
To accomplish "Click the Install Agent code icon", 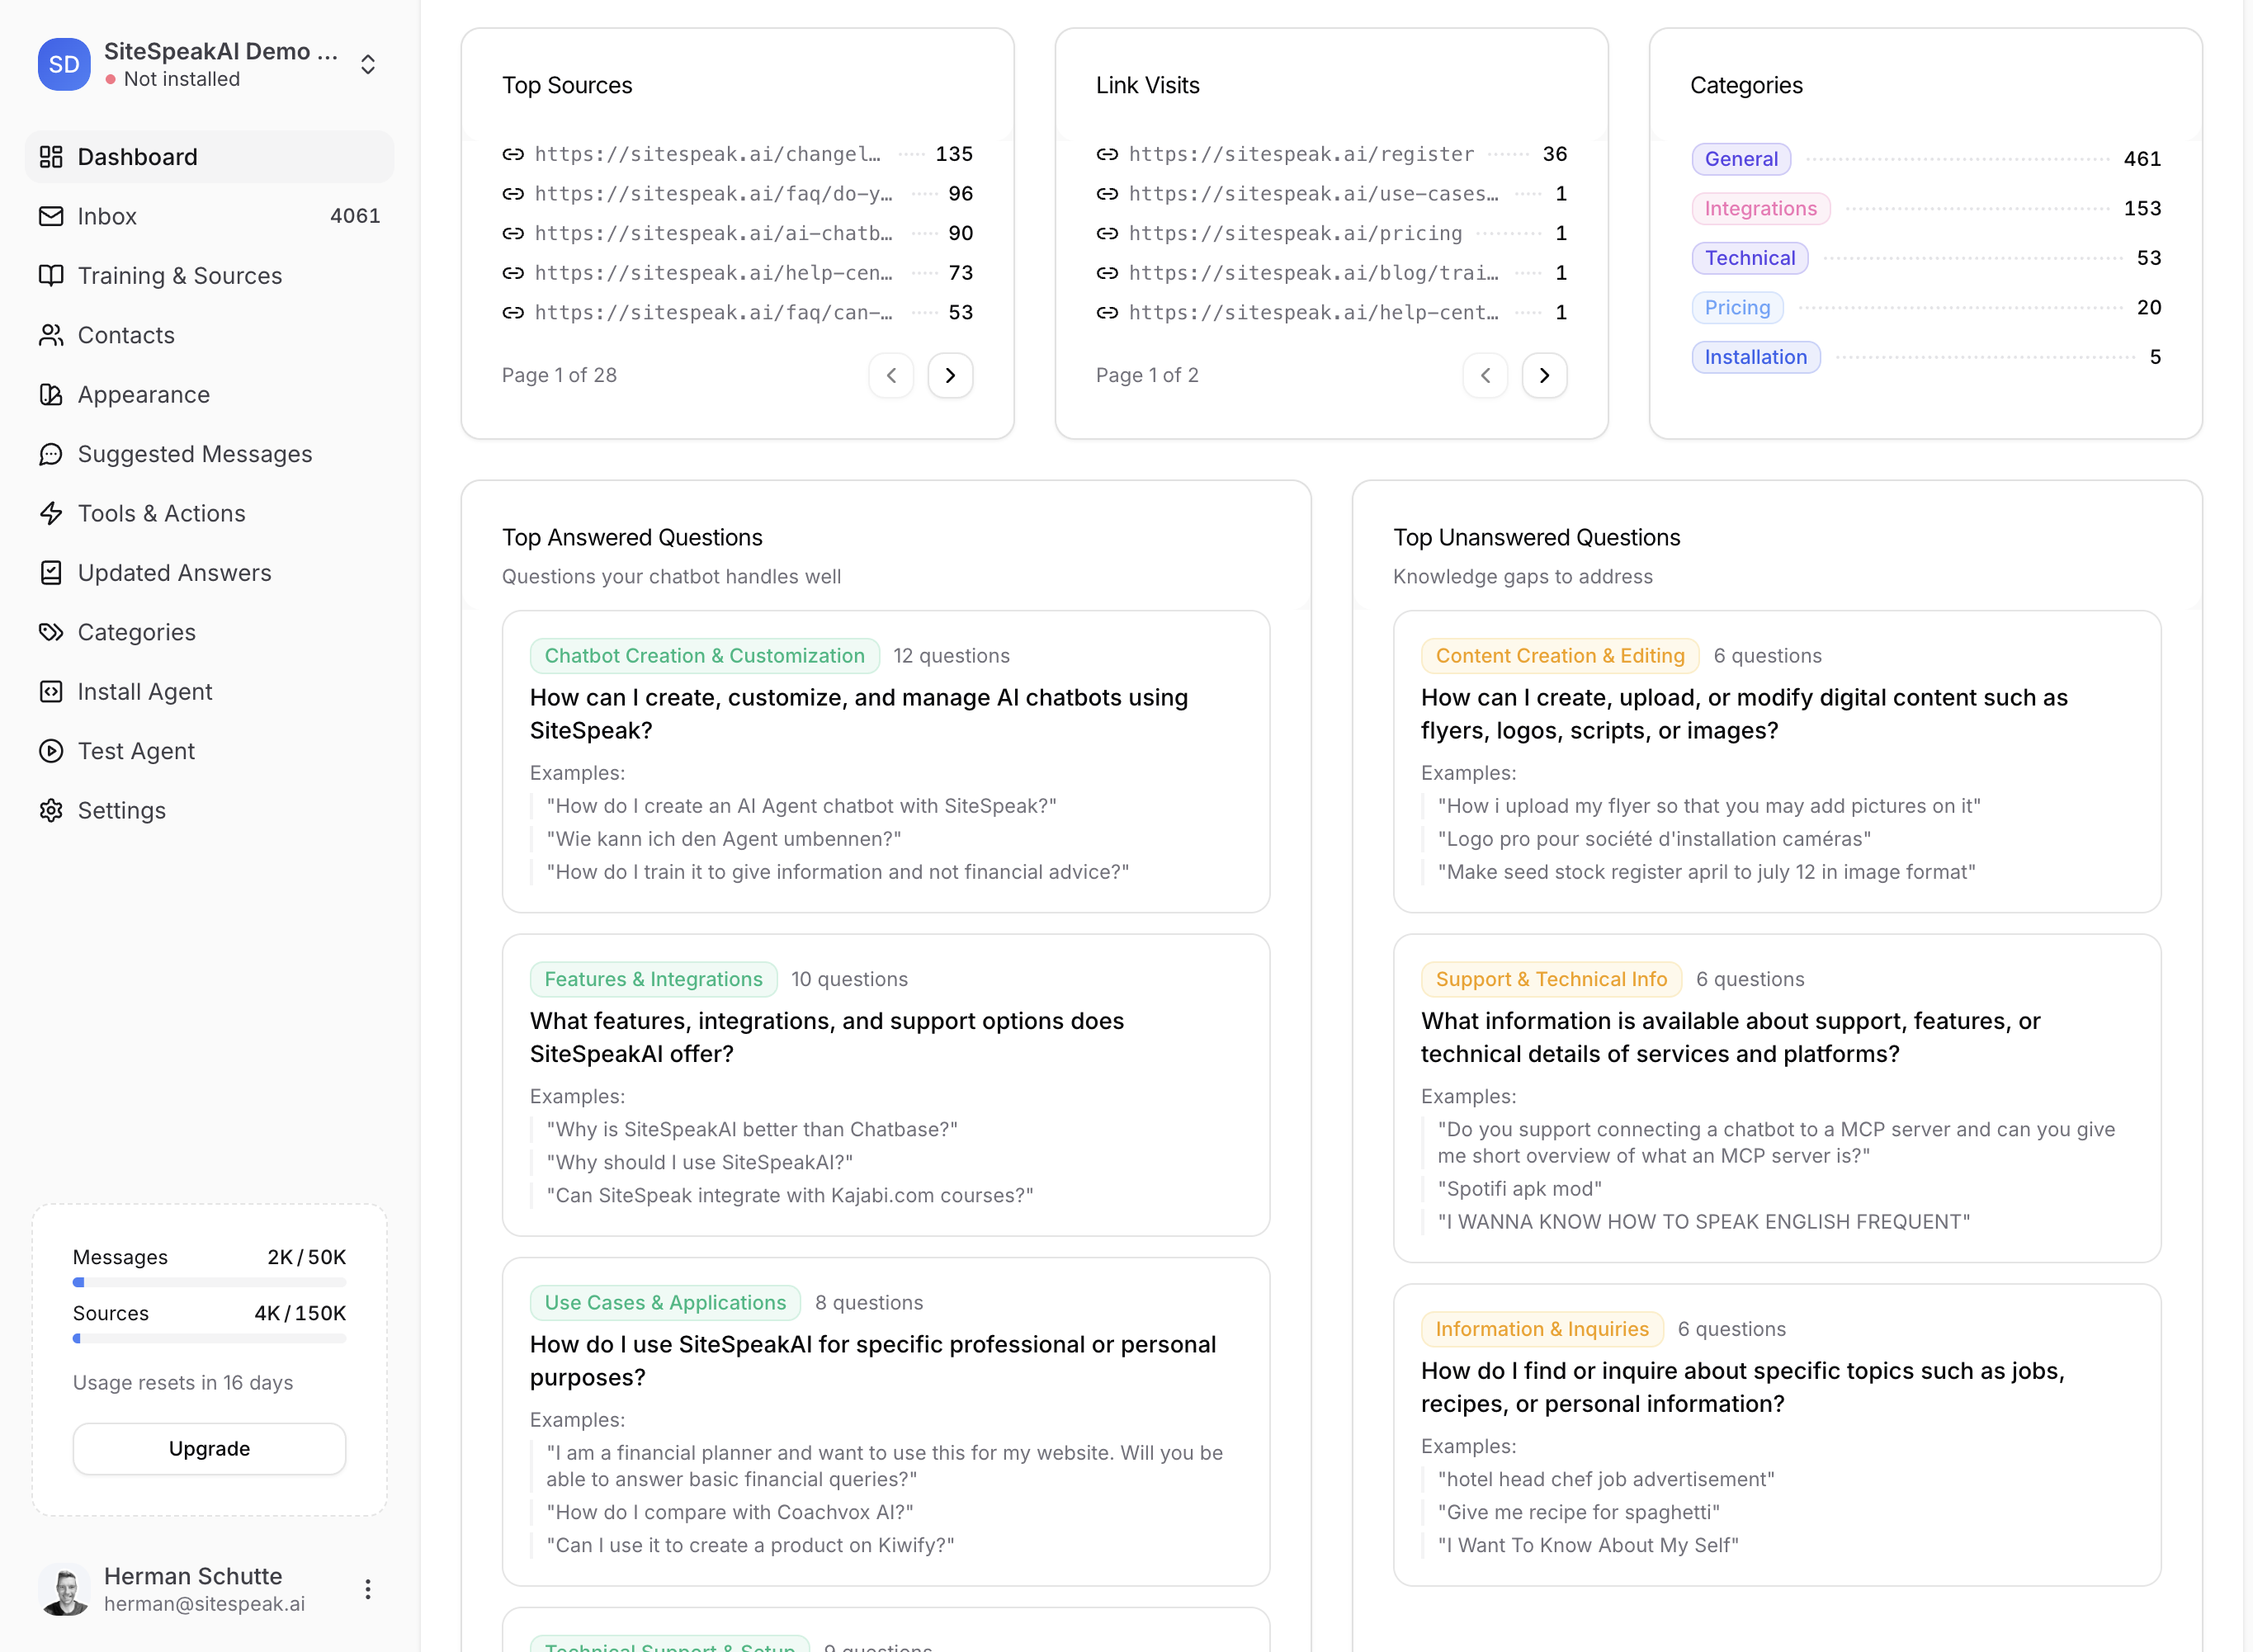I will point(51,691).
